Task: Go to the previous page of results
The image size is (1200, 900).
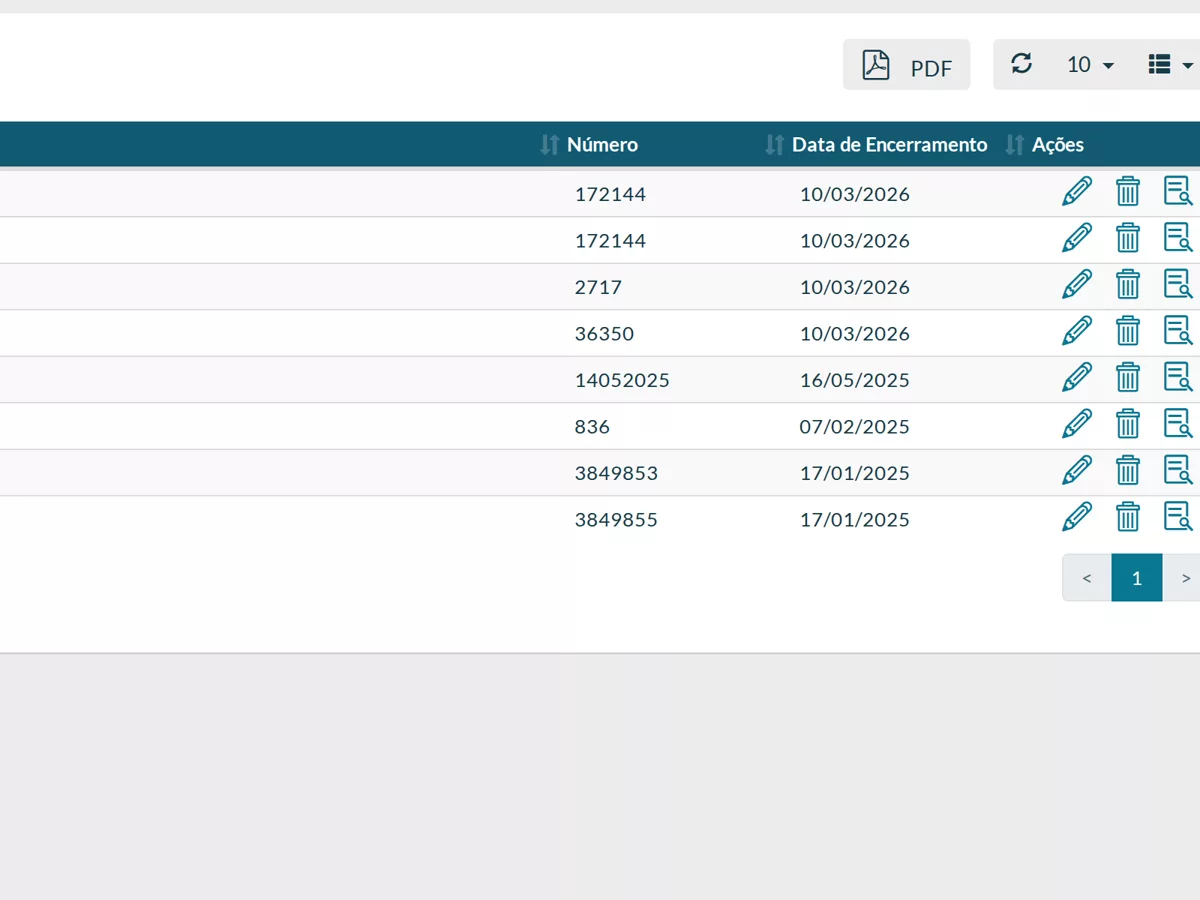Action: pos(1087,578)
